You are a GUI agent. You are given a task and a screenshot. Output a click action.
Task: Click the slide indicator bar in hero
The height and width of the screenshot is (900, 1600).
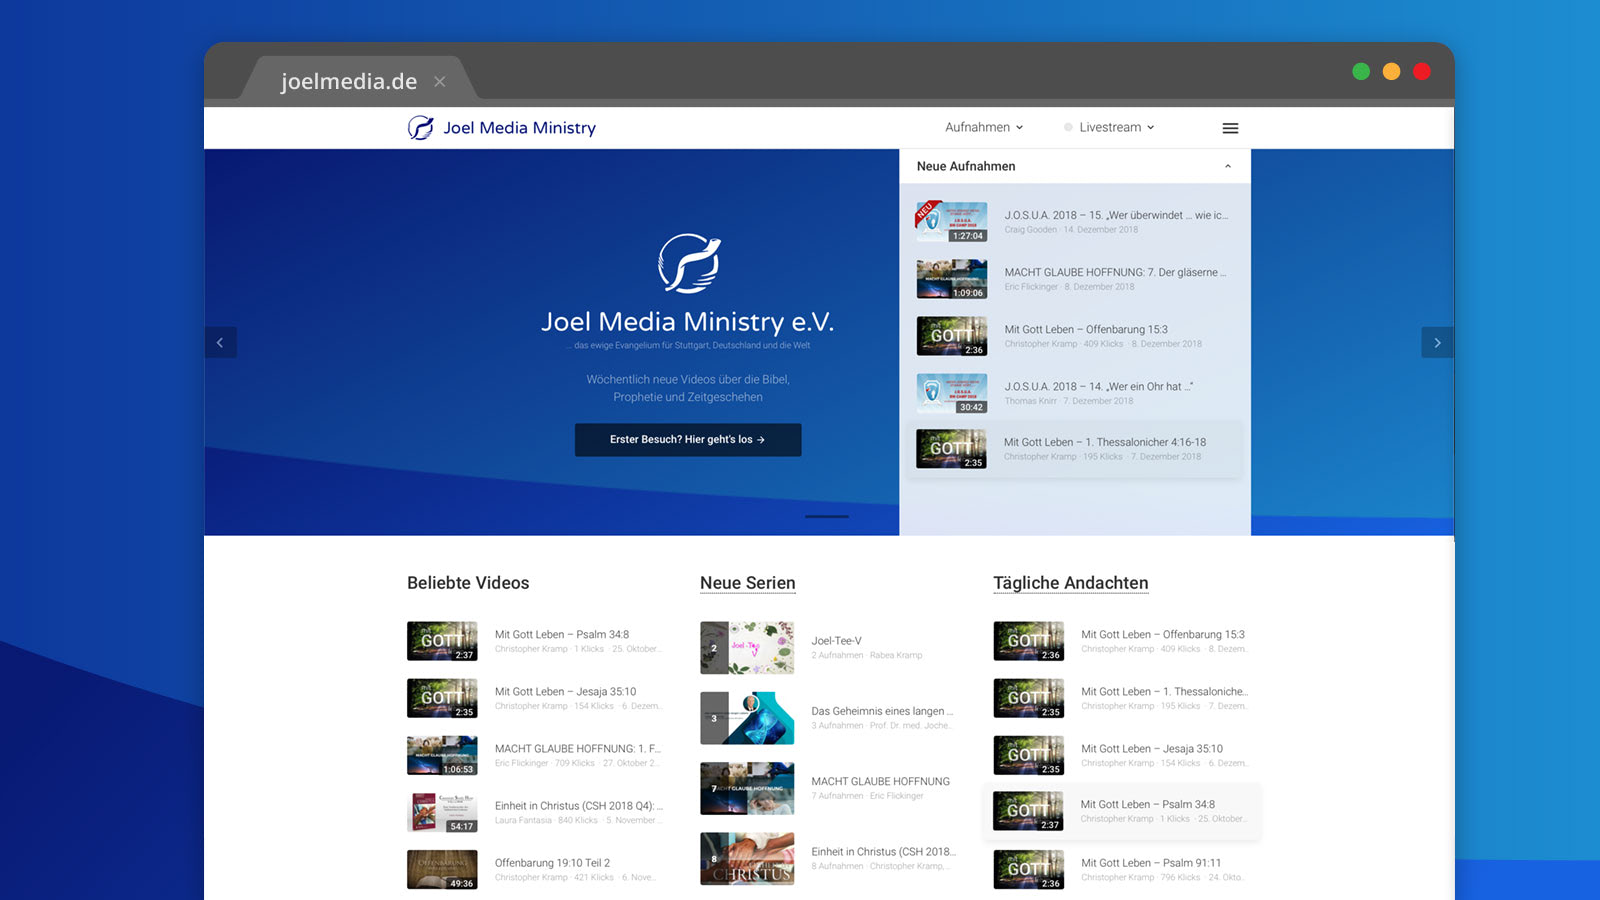[827, 516]
